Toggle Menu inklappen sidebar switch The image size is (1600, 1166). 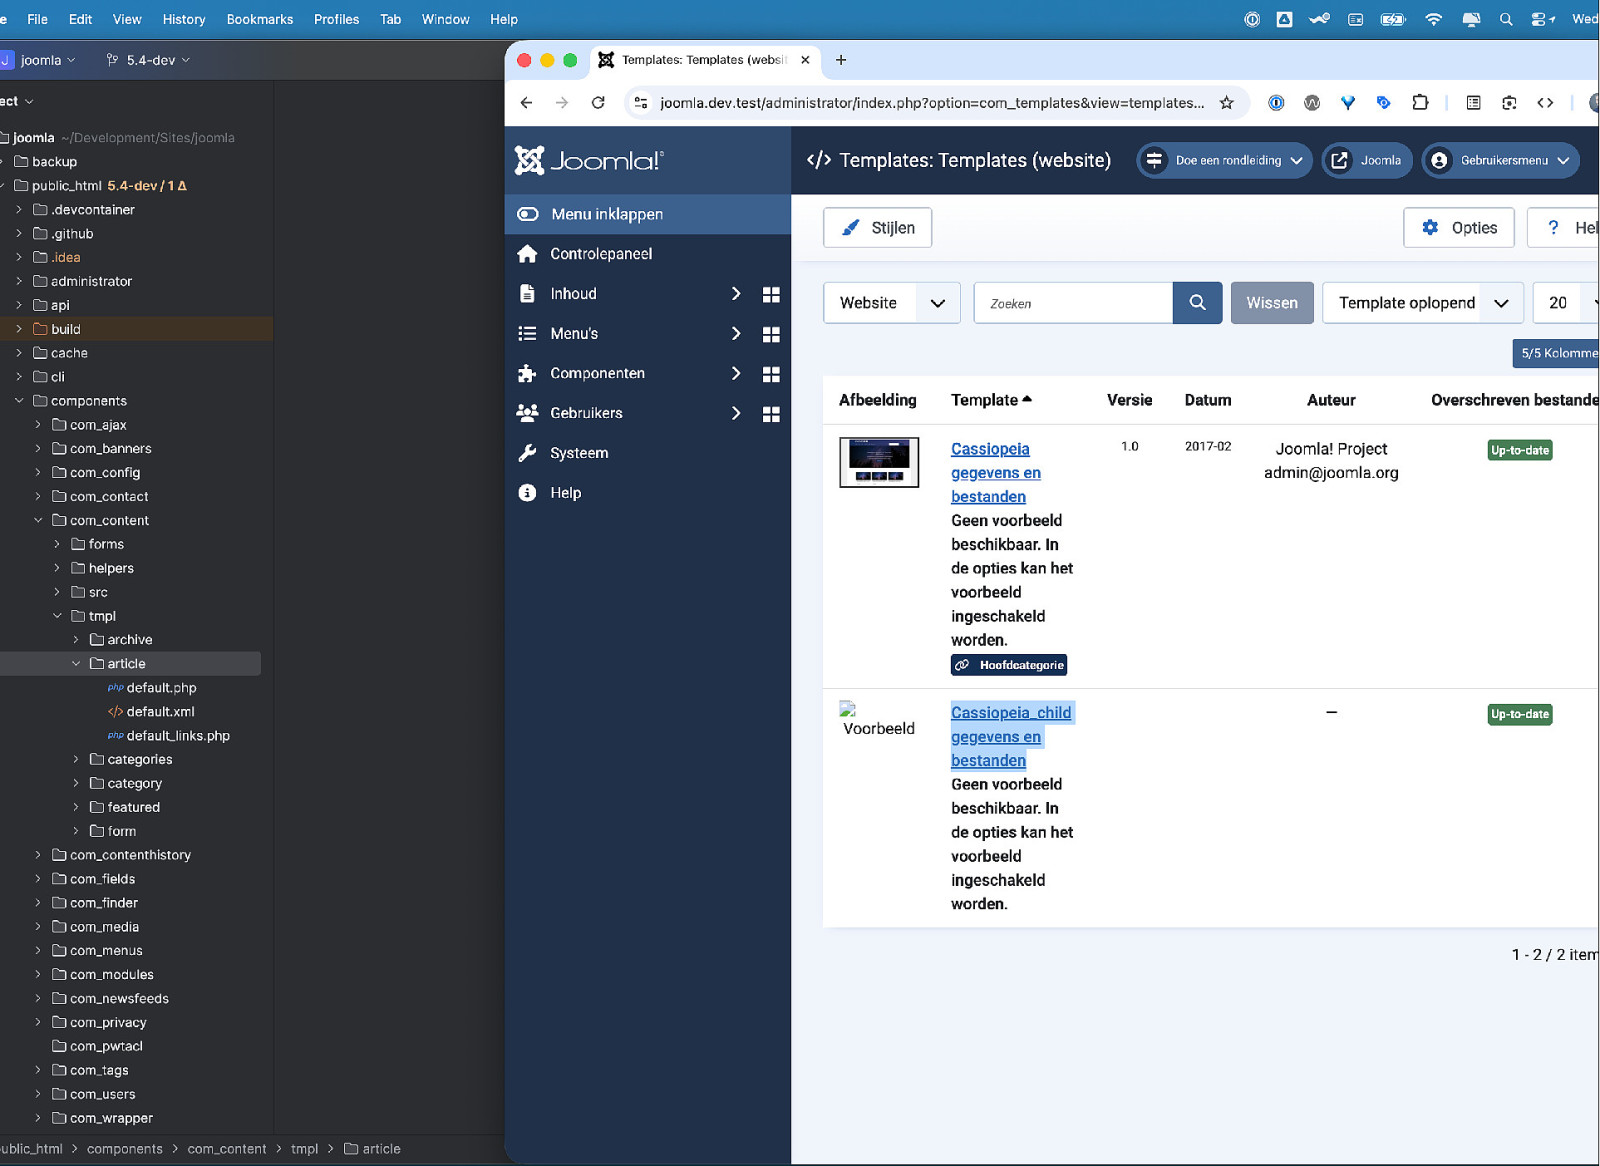point(528,214)
